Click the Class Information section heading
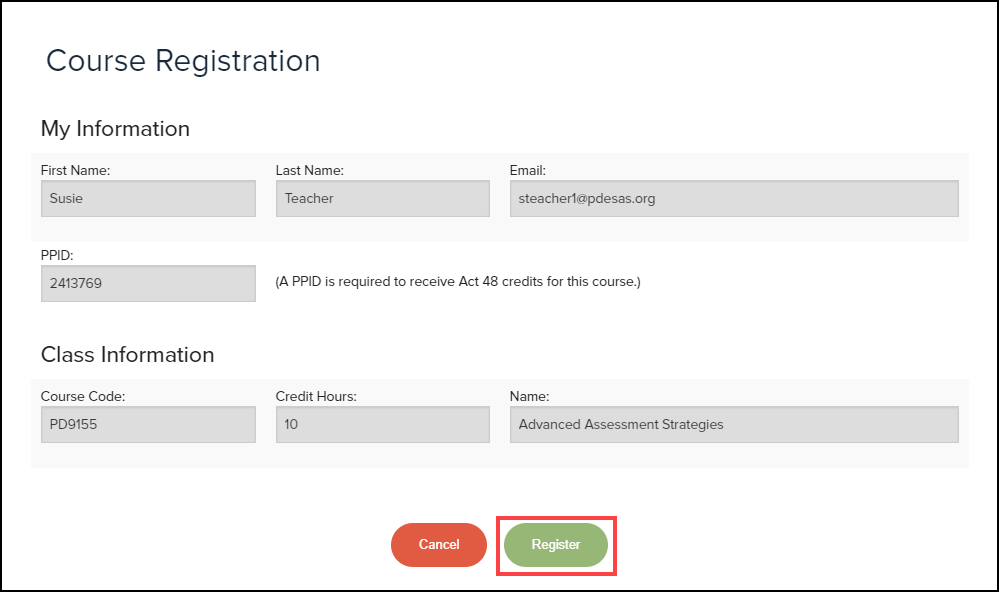Screen dimensions: 999x592 tap(127, 355)
